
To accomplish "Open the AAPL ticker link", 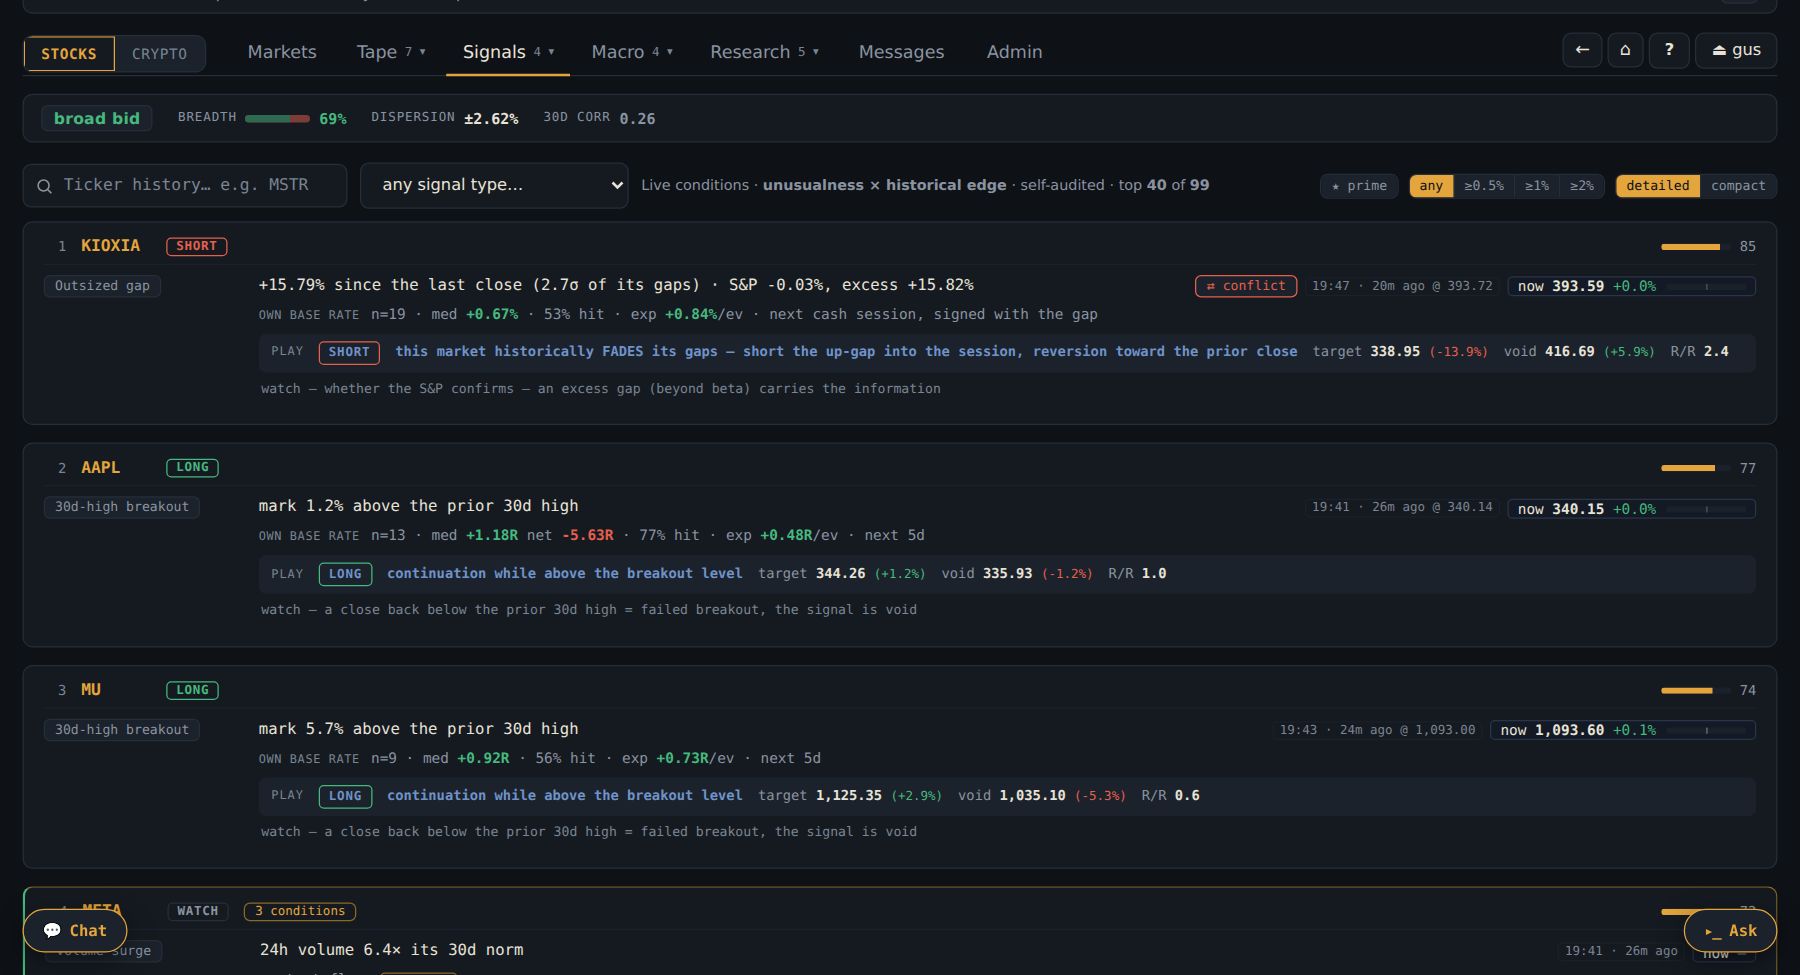I will point(100,468).
